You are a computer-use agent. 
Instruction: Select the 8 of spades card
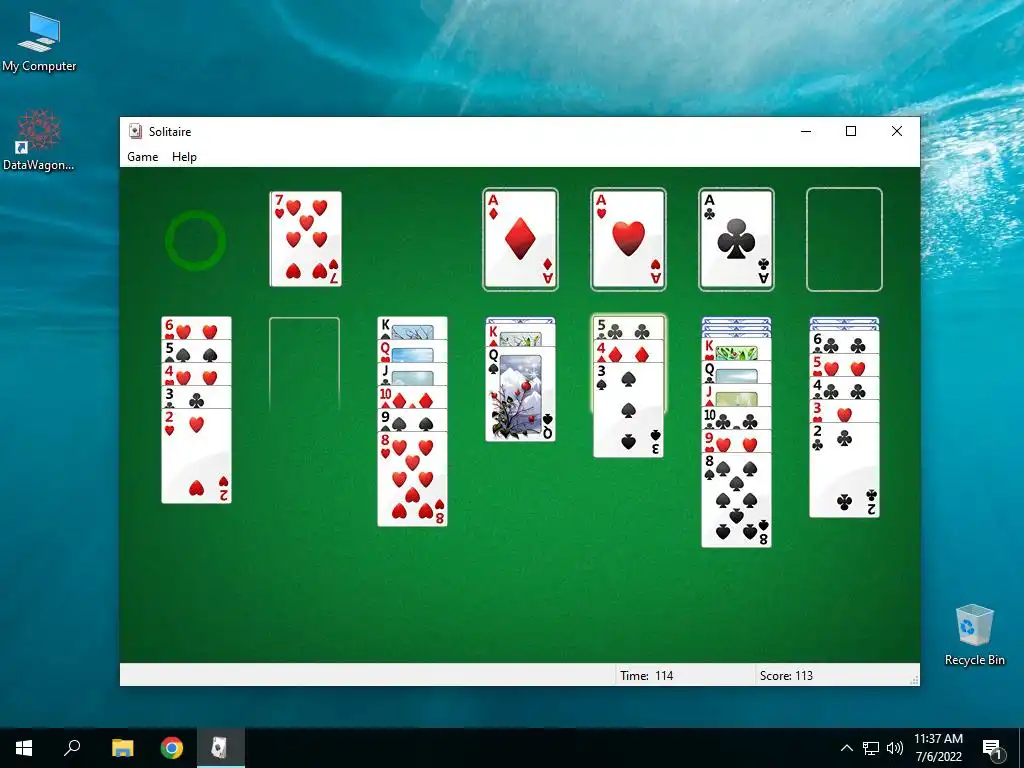(x=736, y=500)
